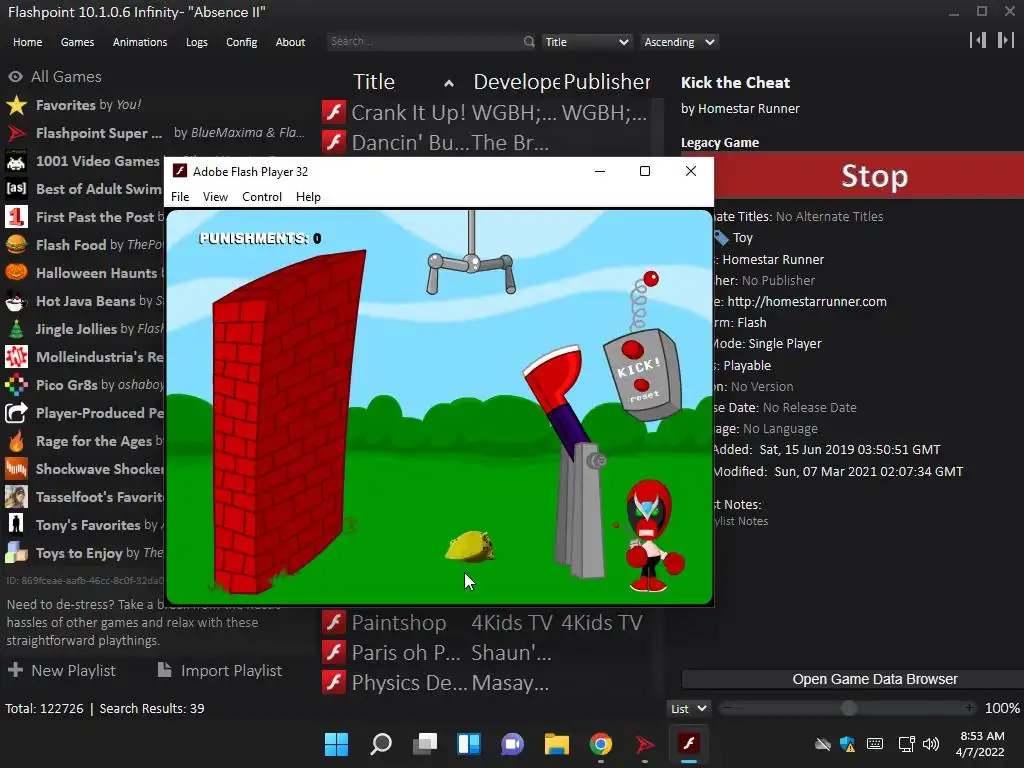Open Google Chrome from taskbar
The height and width of the screenshot is (768, 1024).
pos(601,744)
